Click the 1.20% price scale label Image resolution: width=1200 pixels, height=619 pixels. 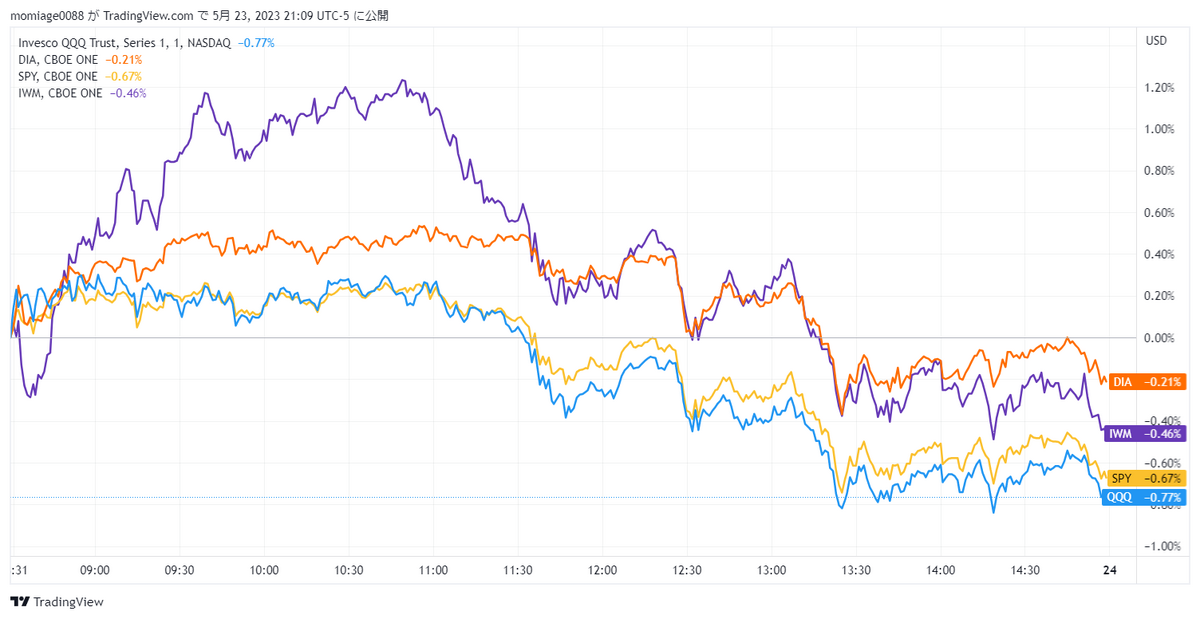pos(1160,88)
